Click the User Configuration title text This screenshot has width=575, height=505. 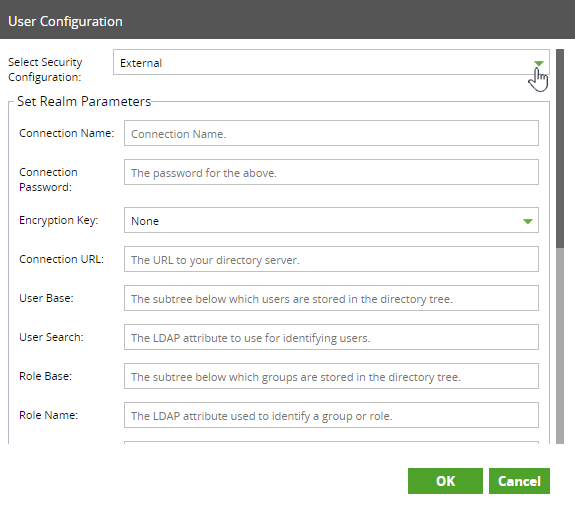tap(65, 22)
